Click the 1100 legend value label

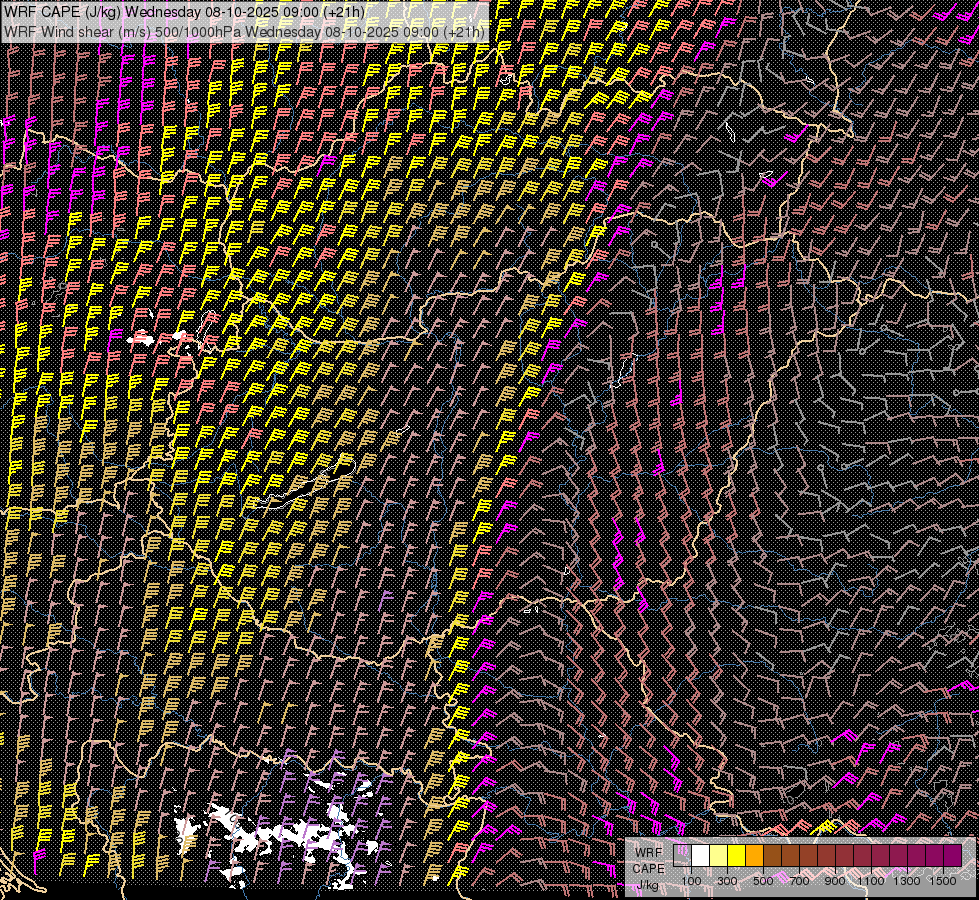(x=870, y=881)
